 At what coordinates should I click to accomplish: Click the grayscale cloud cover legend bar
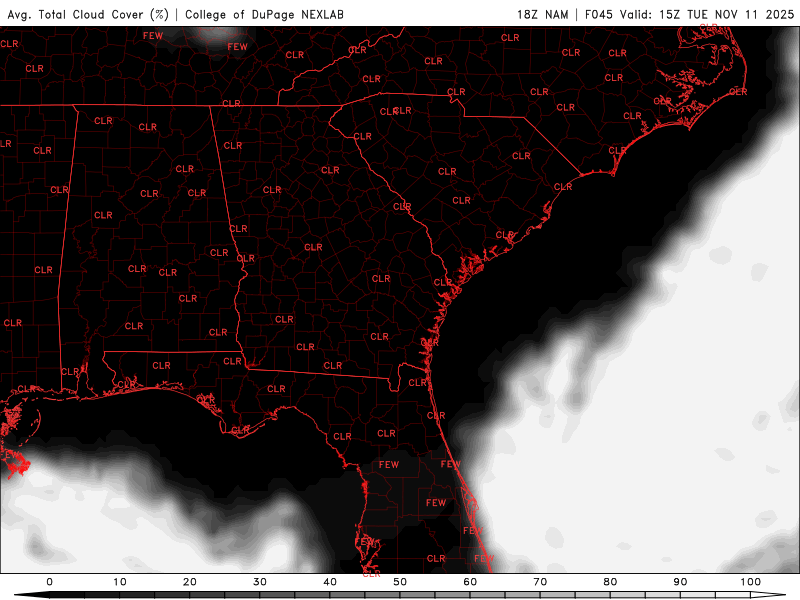pos(400,595)
